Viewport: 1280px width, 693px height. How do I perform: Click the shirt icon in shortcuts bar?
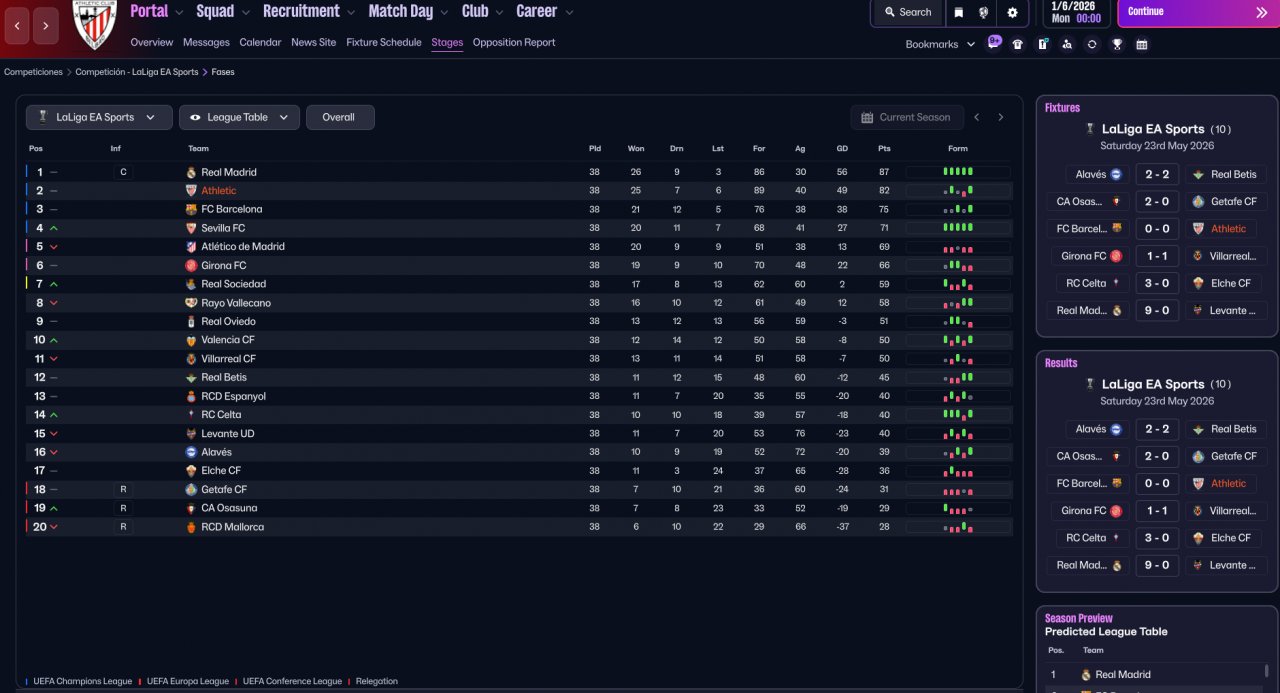coord(1018,44)
